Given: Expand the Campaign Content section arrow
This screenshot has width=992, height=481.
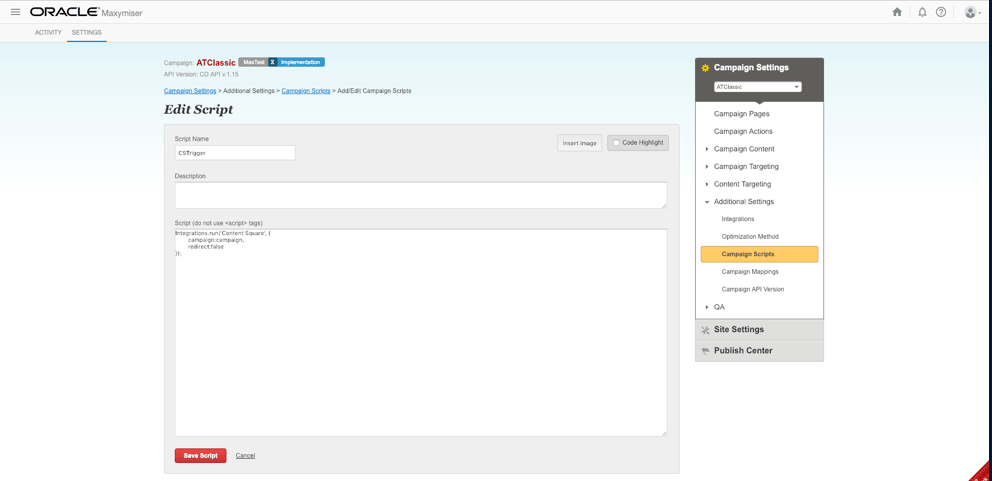Looking at the screenshot, I should point(707,149).
